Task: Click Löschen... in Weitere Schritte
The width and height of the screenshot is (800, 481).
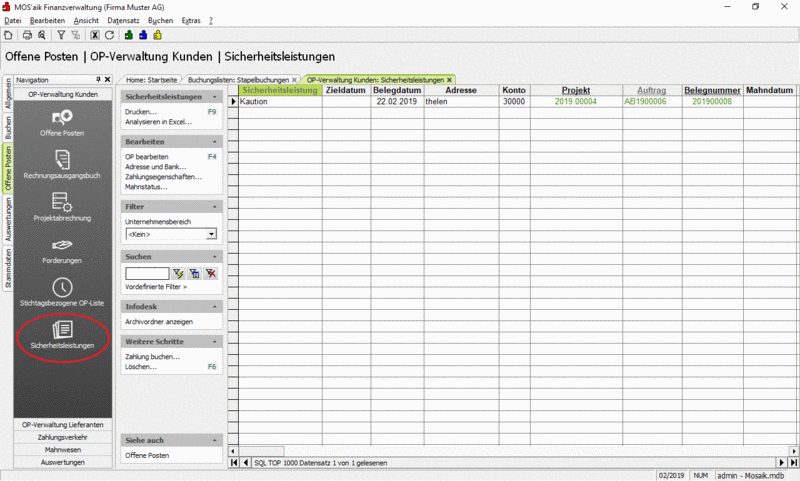Action: [x=141, y=367]
